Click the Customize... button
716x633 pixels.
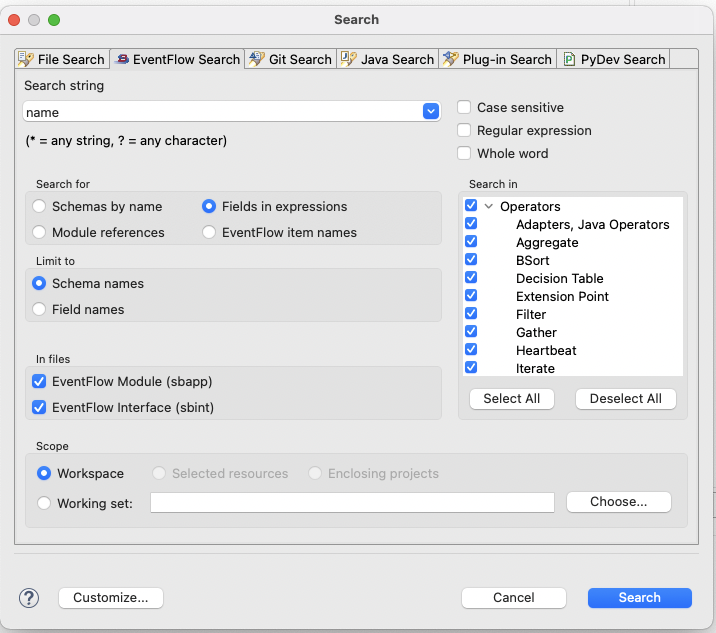pos(111,598)
